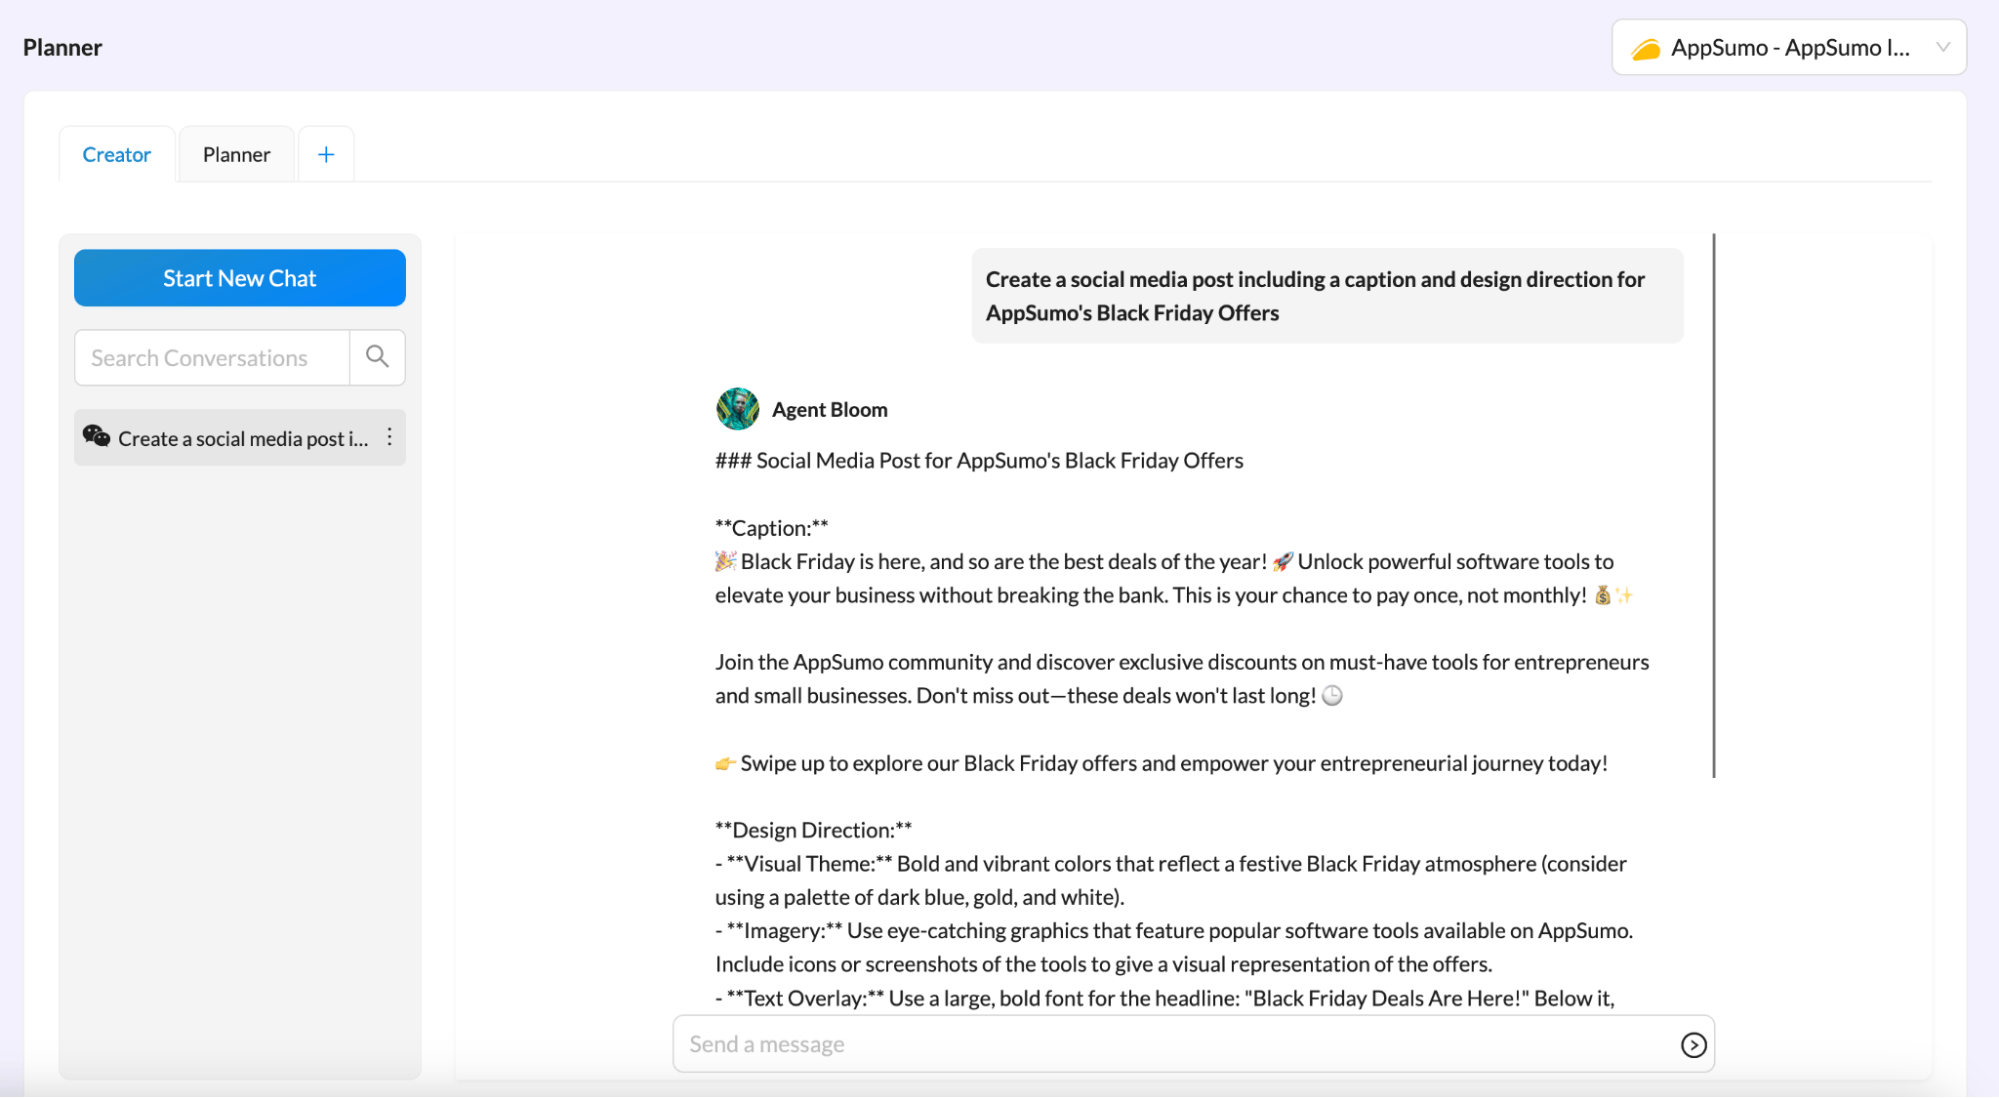The width and height of the screenshot is (1999, 1098).
Task: Click the send message arrow icon
Action: tap(1693, 1044)
